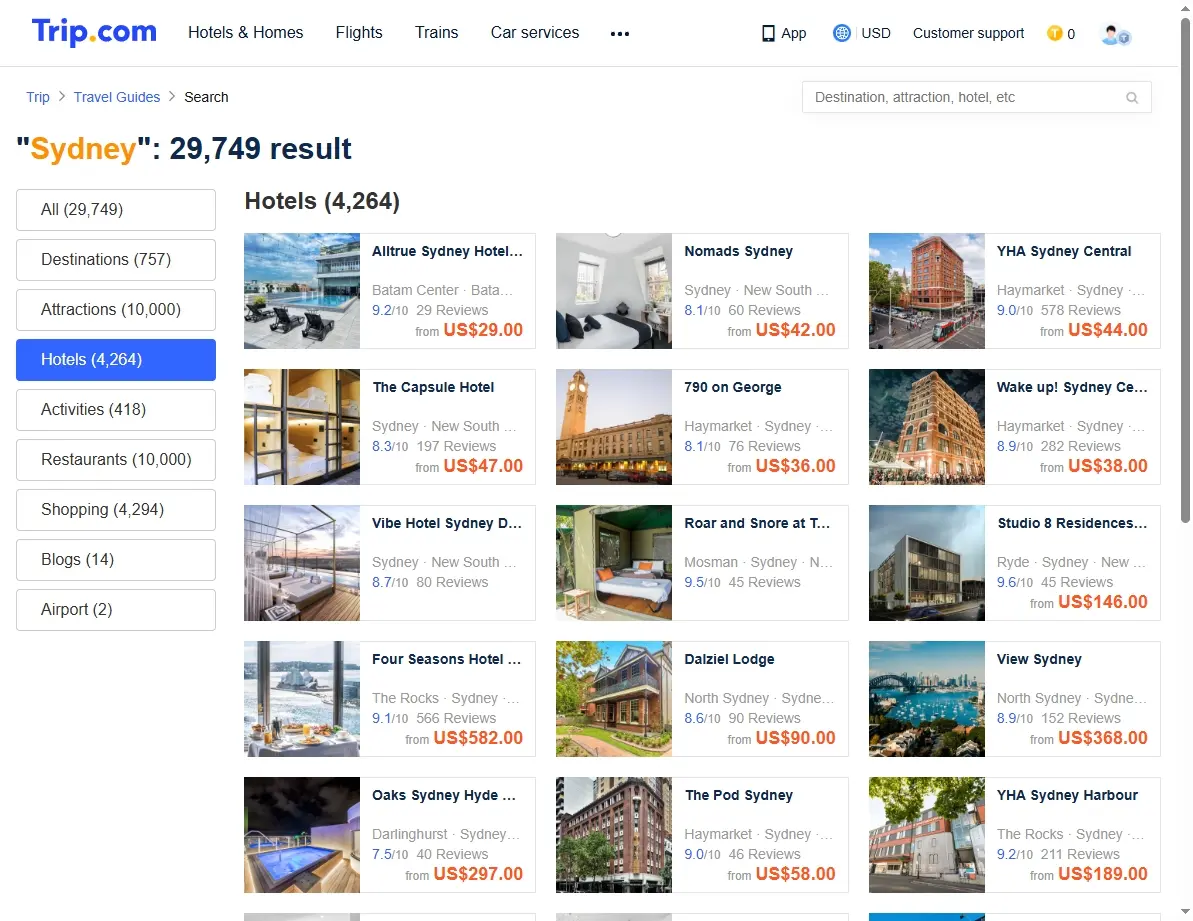Viewport: 1193px width, 921px height.
Task: Click the US$146.00 price
Action: pos(1102,602)
